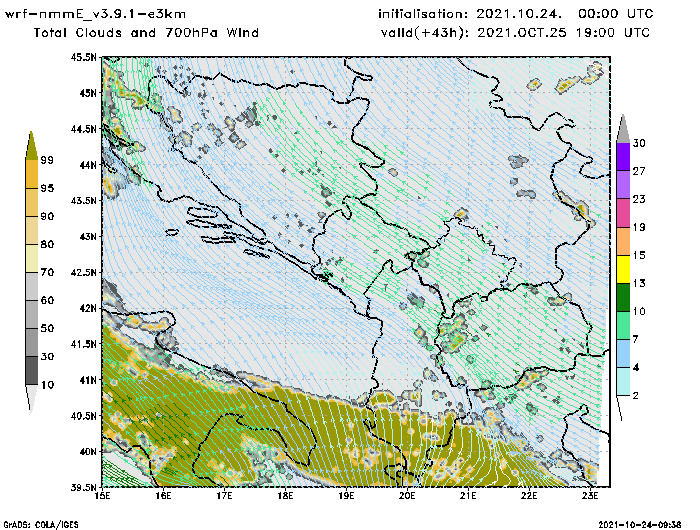Click the gray 30–50 cloud legend swatch
Viewport: 700px width, 530px height.
[x=32, y=342]
